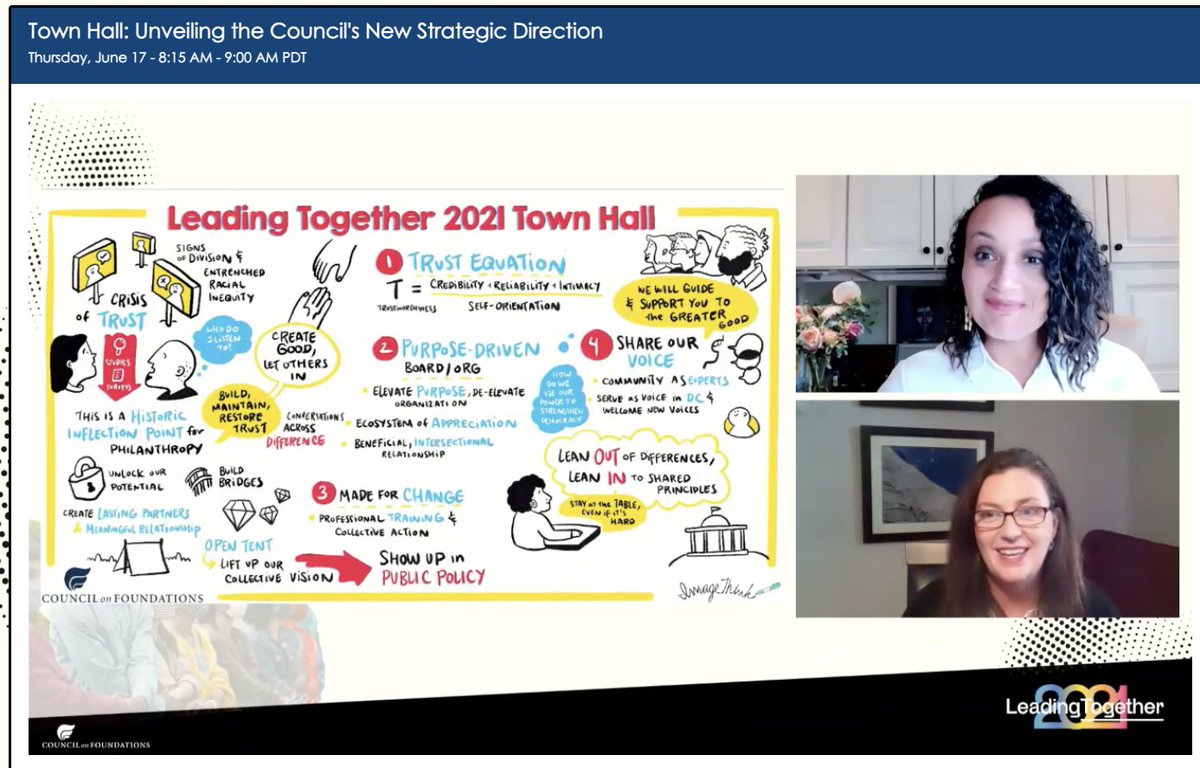Click the Council on Foundations logo on the slide
Screen dimensions: 1200x768
point(120,586)
